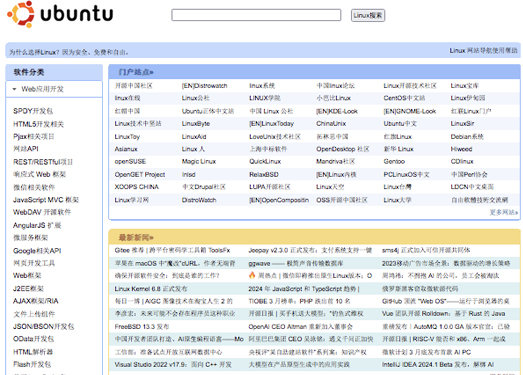This screenshot has height=375, width=523.
Task: Select REST/RESTful项目 in the sidebar
Action: click(x=43, y=162)
